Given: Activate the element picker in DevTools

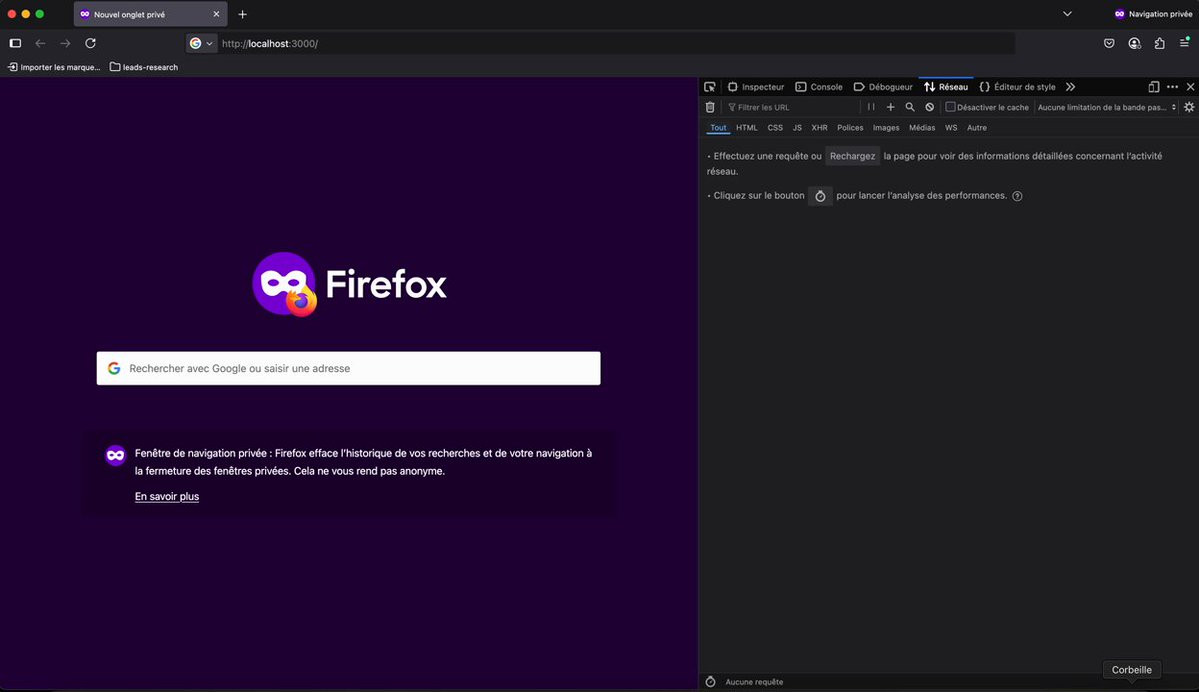Looking at the screenshot, I should pyautogui.click(x=710, y=87).
